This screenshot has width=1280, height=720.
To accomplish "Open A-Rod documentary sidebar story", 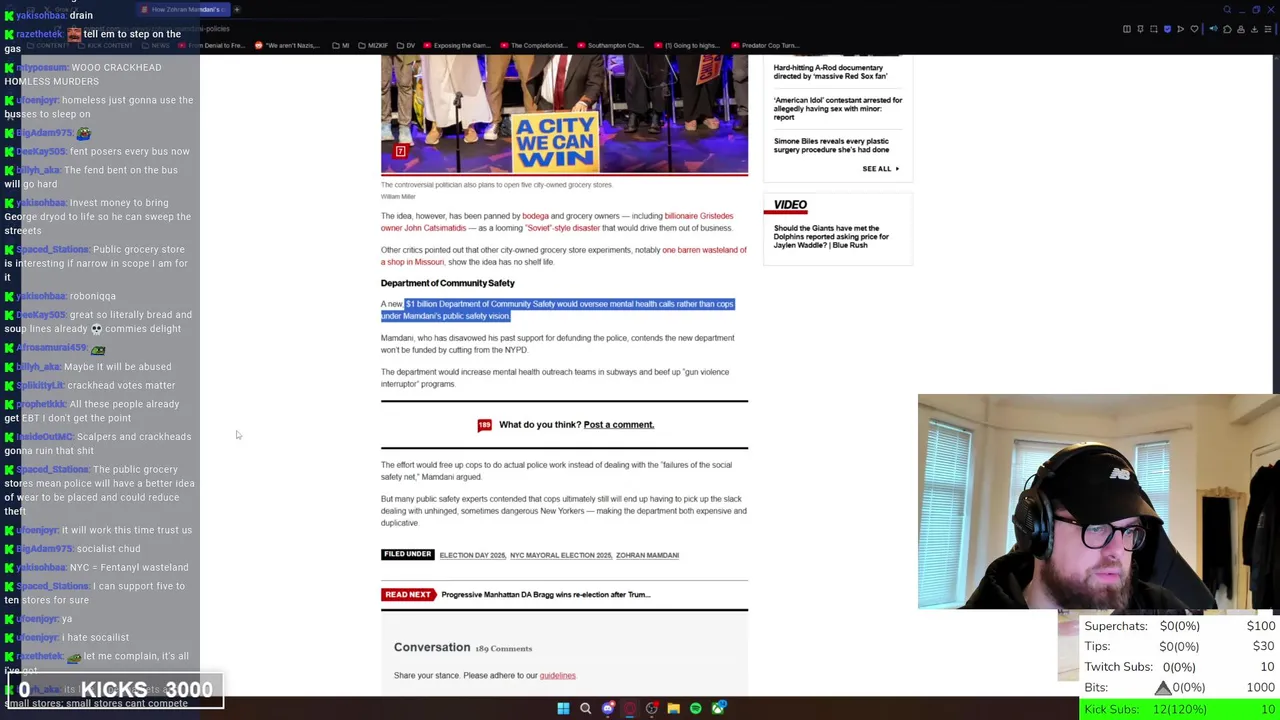I will [x=830, y=72].
